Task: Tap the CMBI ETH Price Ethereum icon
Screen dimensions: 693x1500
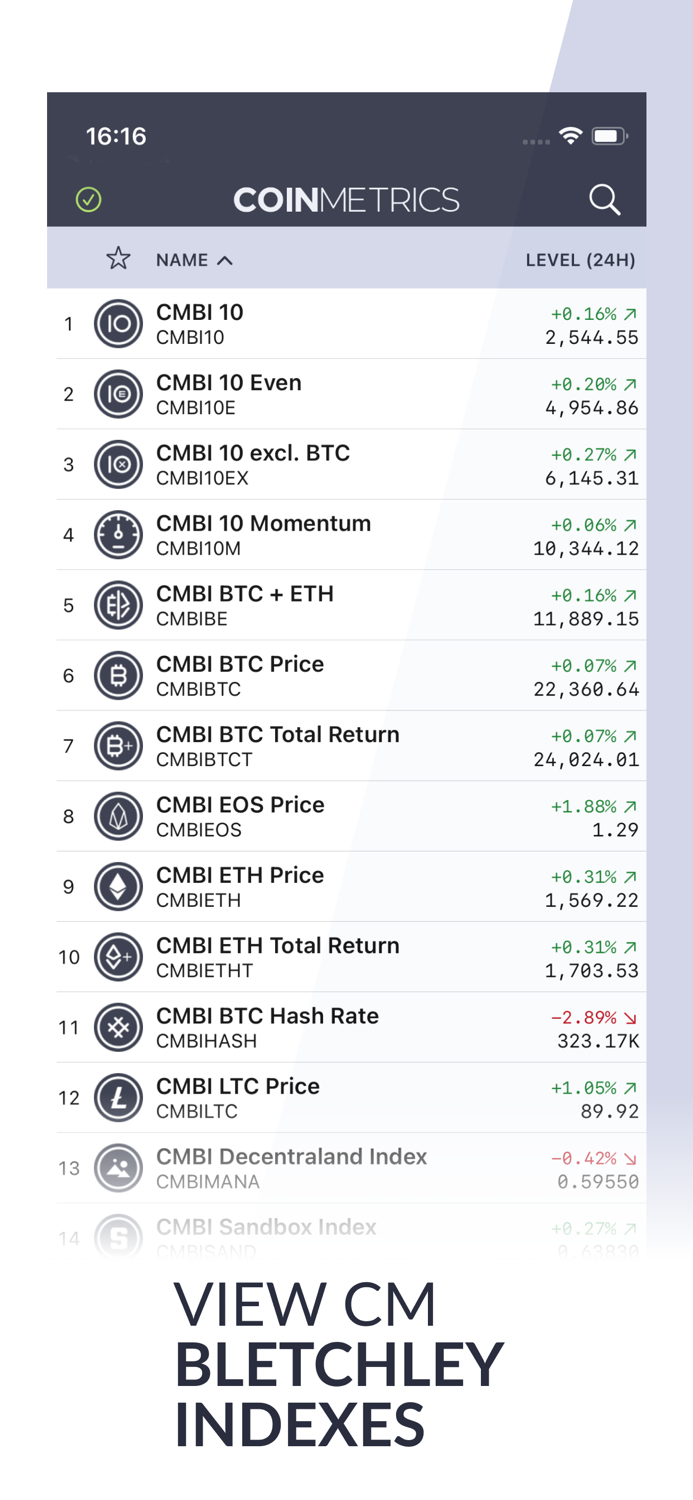Action: tap(118, 886)
